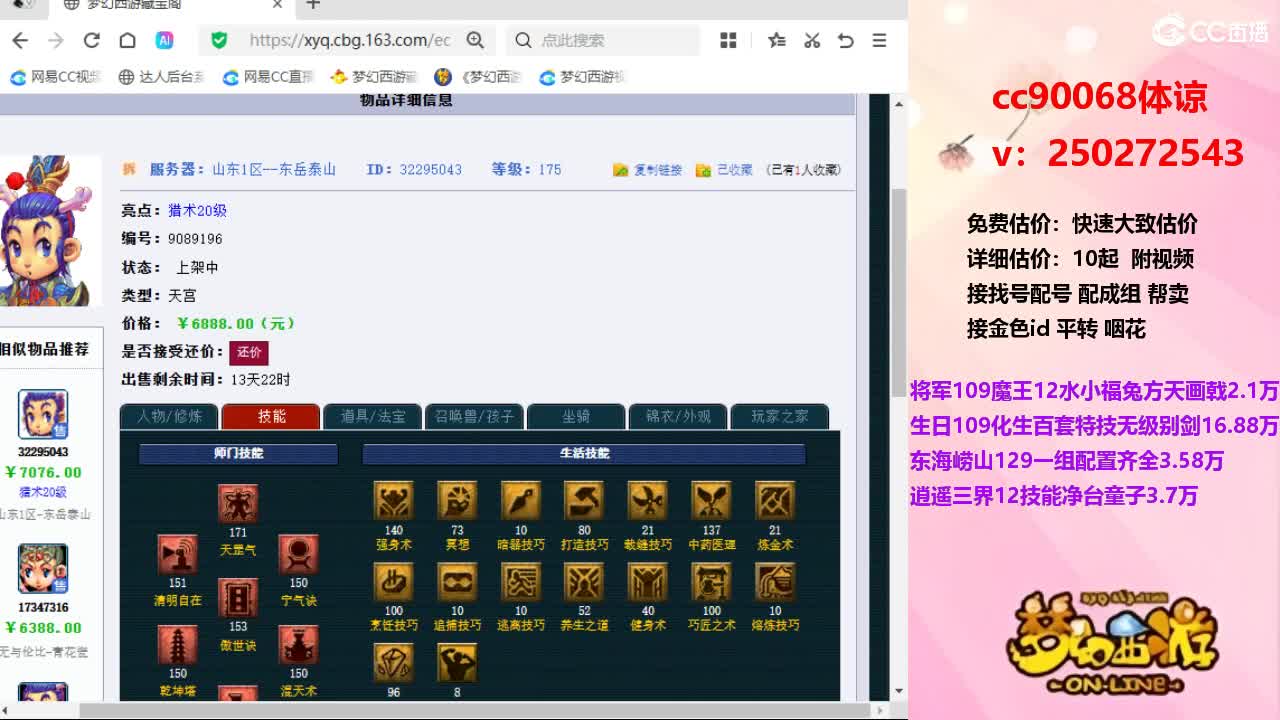Close the 梦幻西游藏宝阁 tab
The width and height of the screenshot is (1280, 720).
tap(277, 5)
